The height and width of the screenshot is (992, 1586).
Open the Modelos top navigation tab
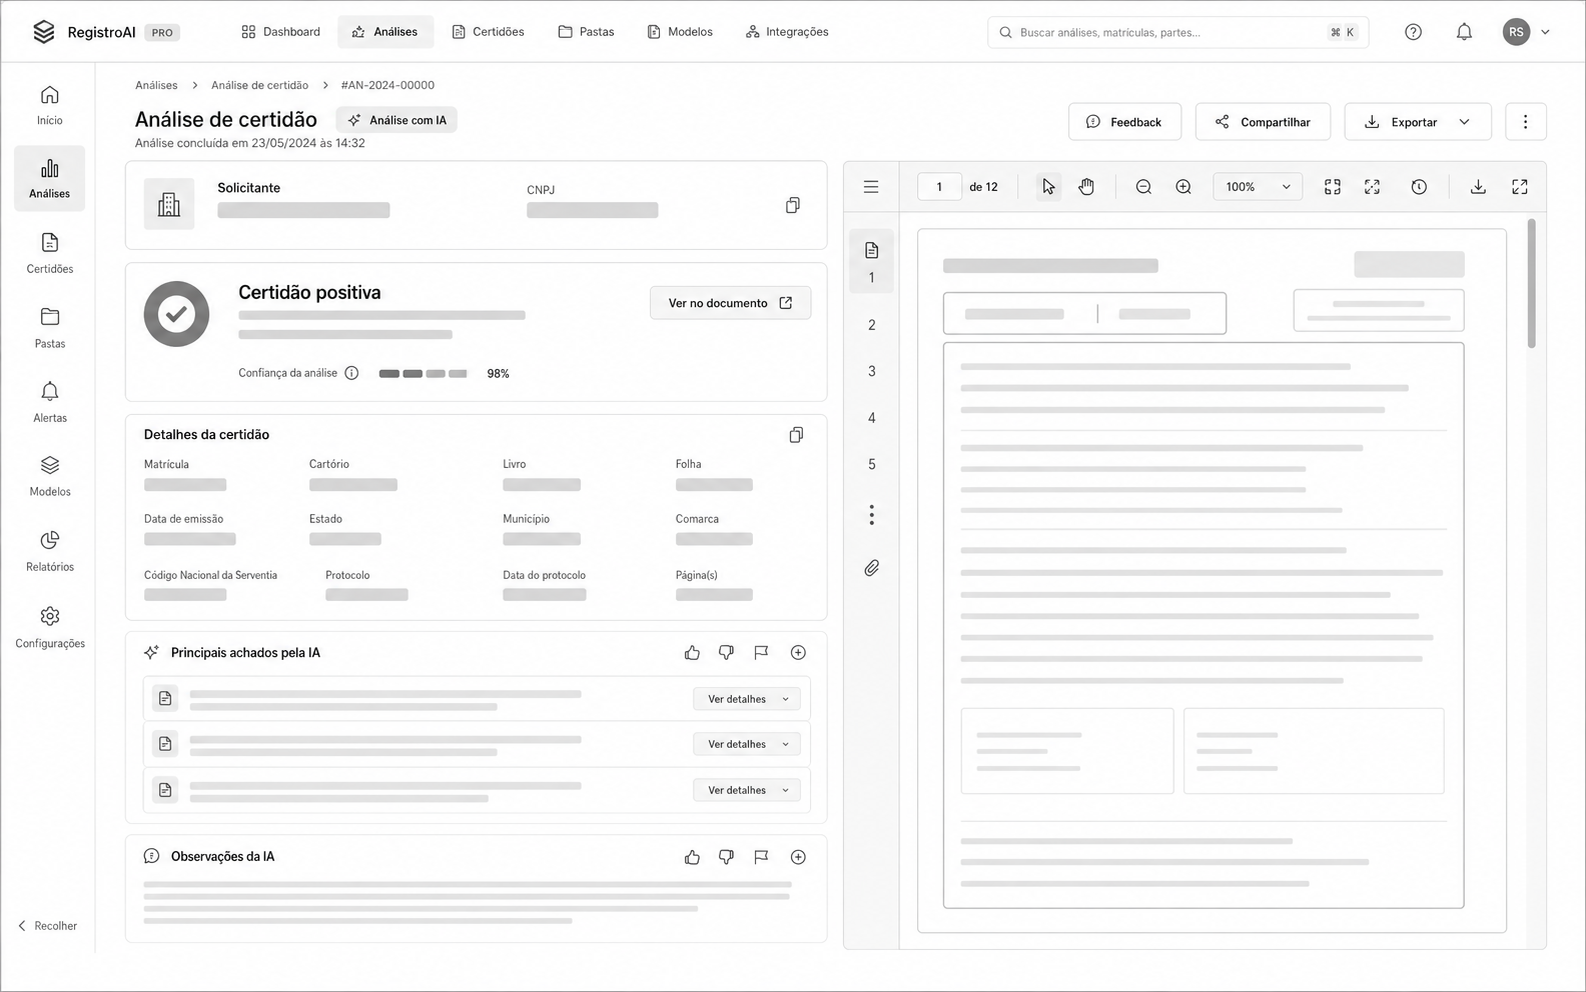[x=680, y=32]
